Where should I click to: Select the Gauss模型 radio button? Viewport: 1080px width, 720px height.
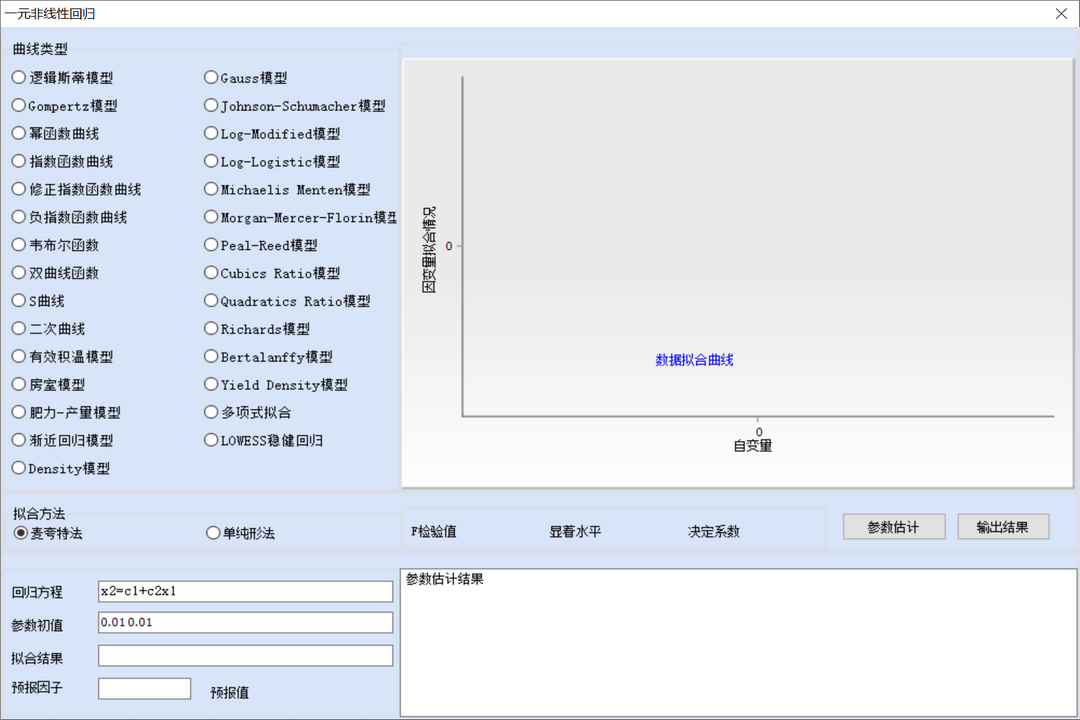pyautogui.click(x=210, y=77)
